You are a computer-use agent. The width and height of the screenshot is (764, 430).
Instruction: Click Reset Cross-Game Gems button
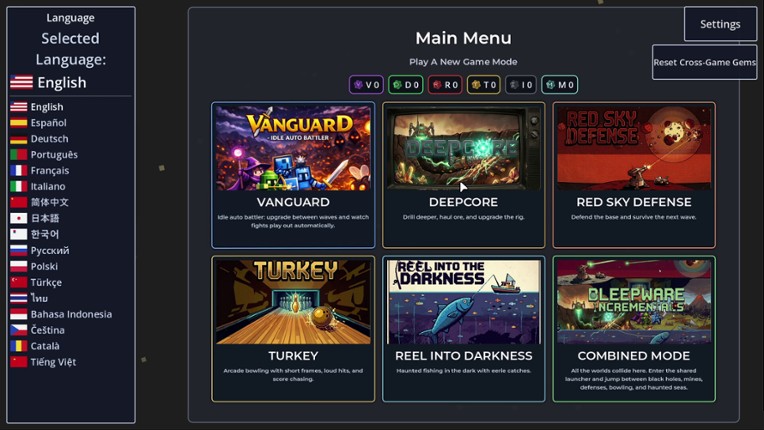(705, 62)
